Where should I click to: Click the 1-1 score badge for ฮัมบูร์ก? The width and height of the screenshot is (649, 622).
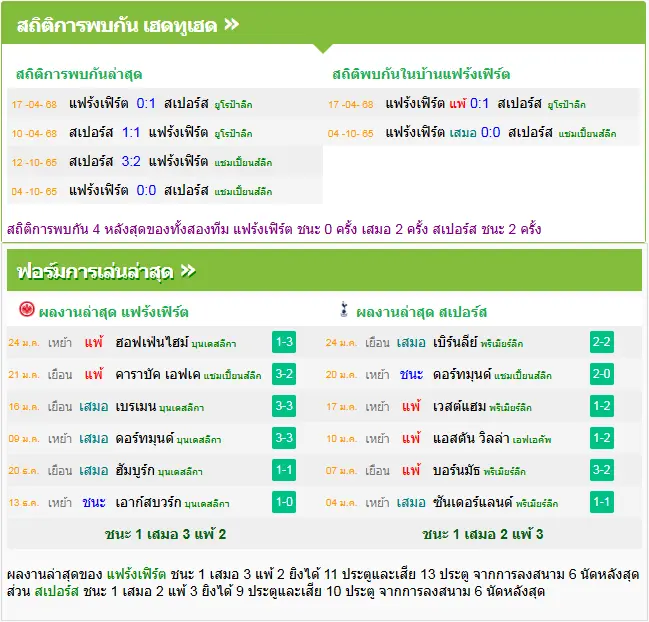pos(284,470)
